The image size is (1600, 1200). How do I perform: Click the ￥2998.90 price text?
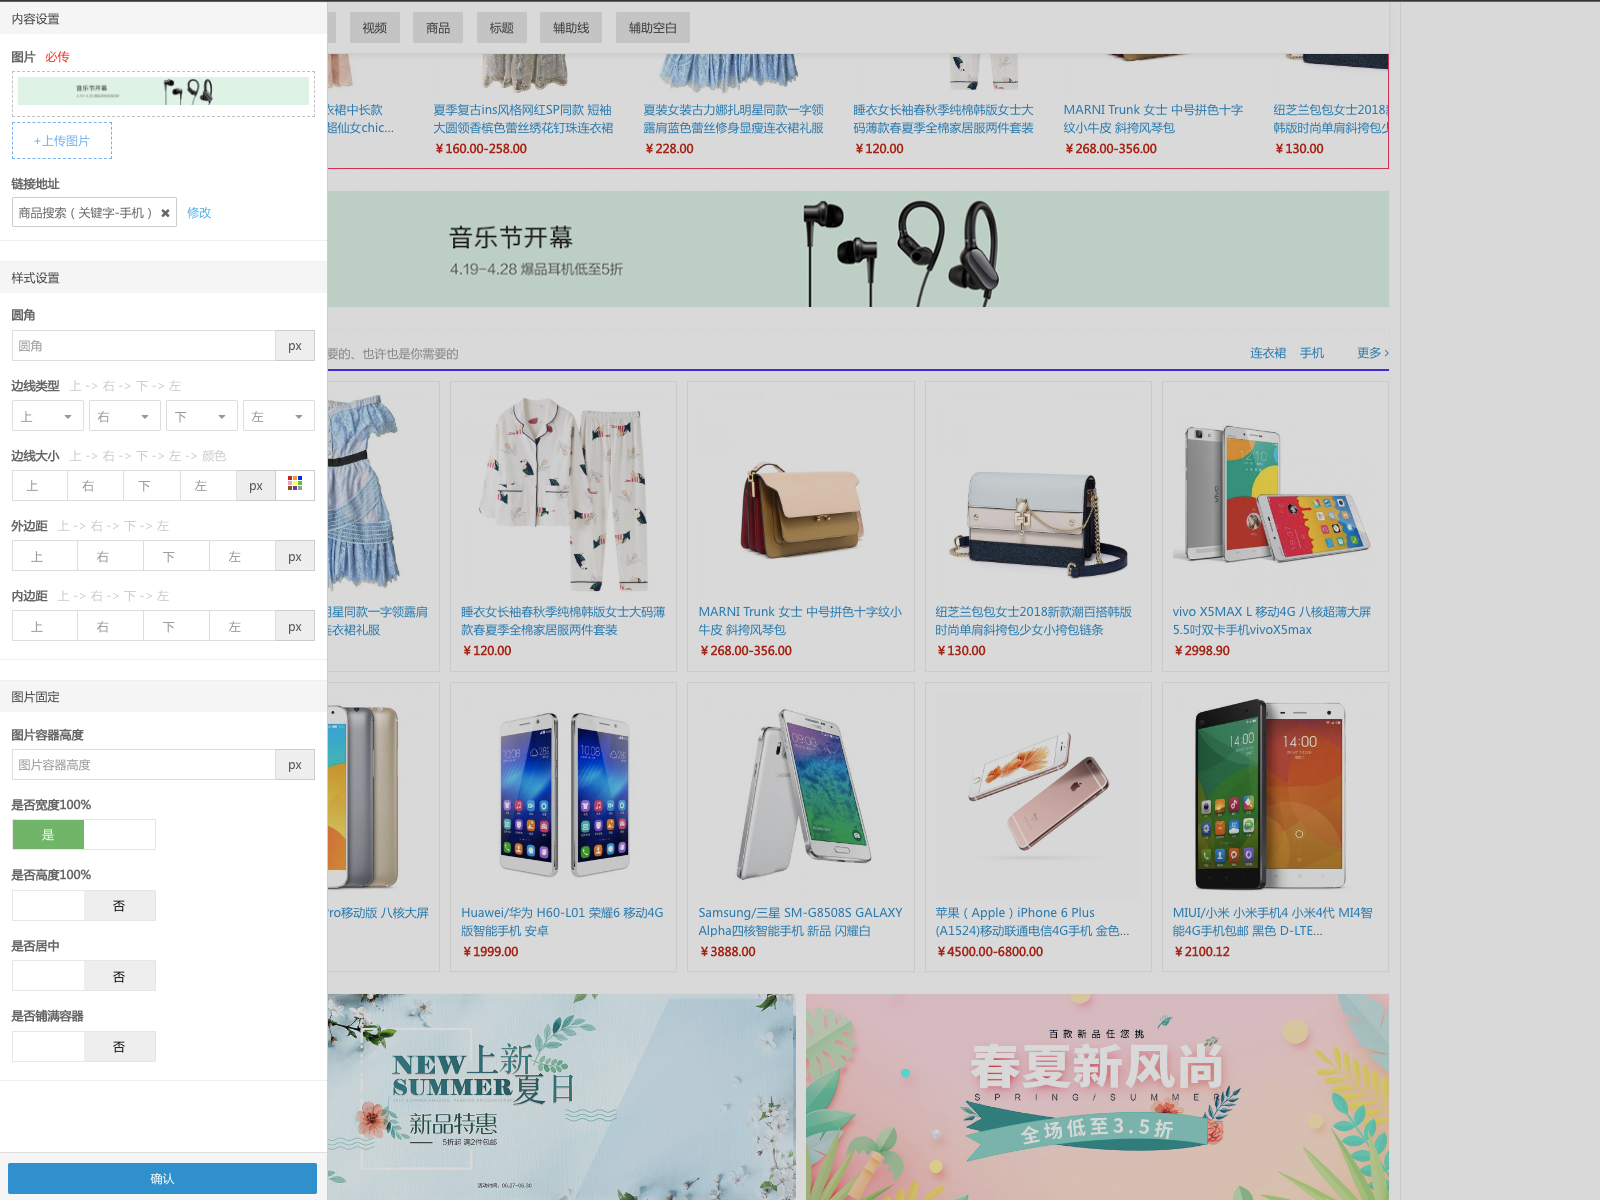tap(1202, 651)
